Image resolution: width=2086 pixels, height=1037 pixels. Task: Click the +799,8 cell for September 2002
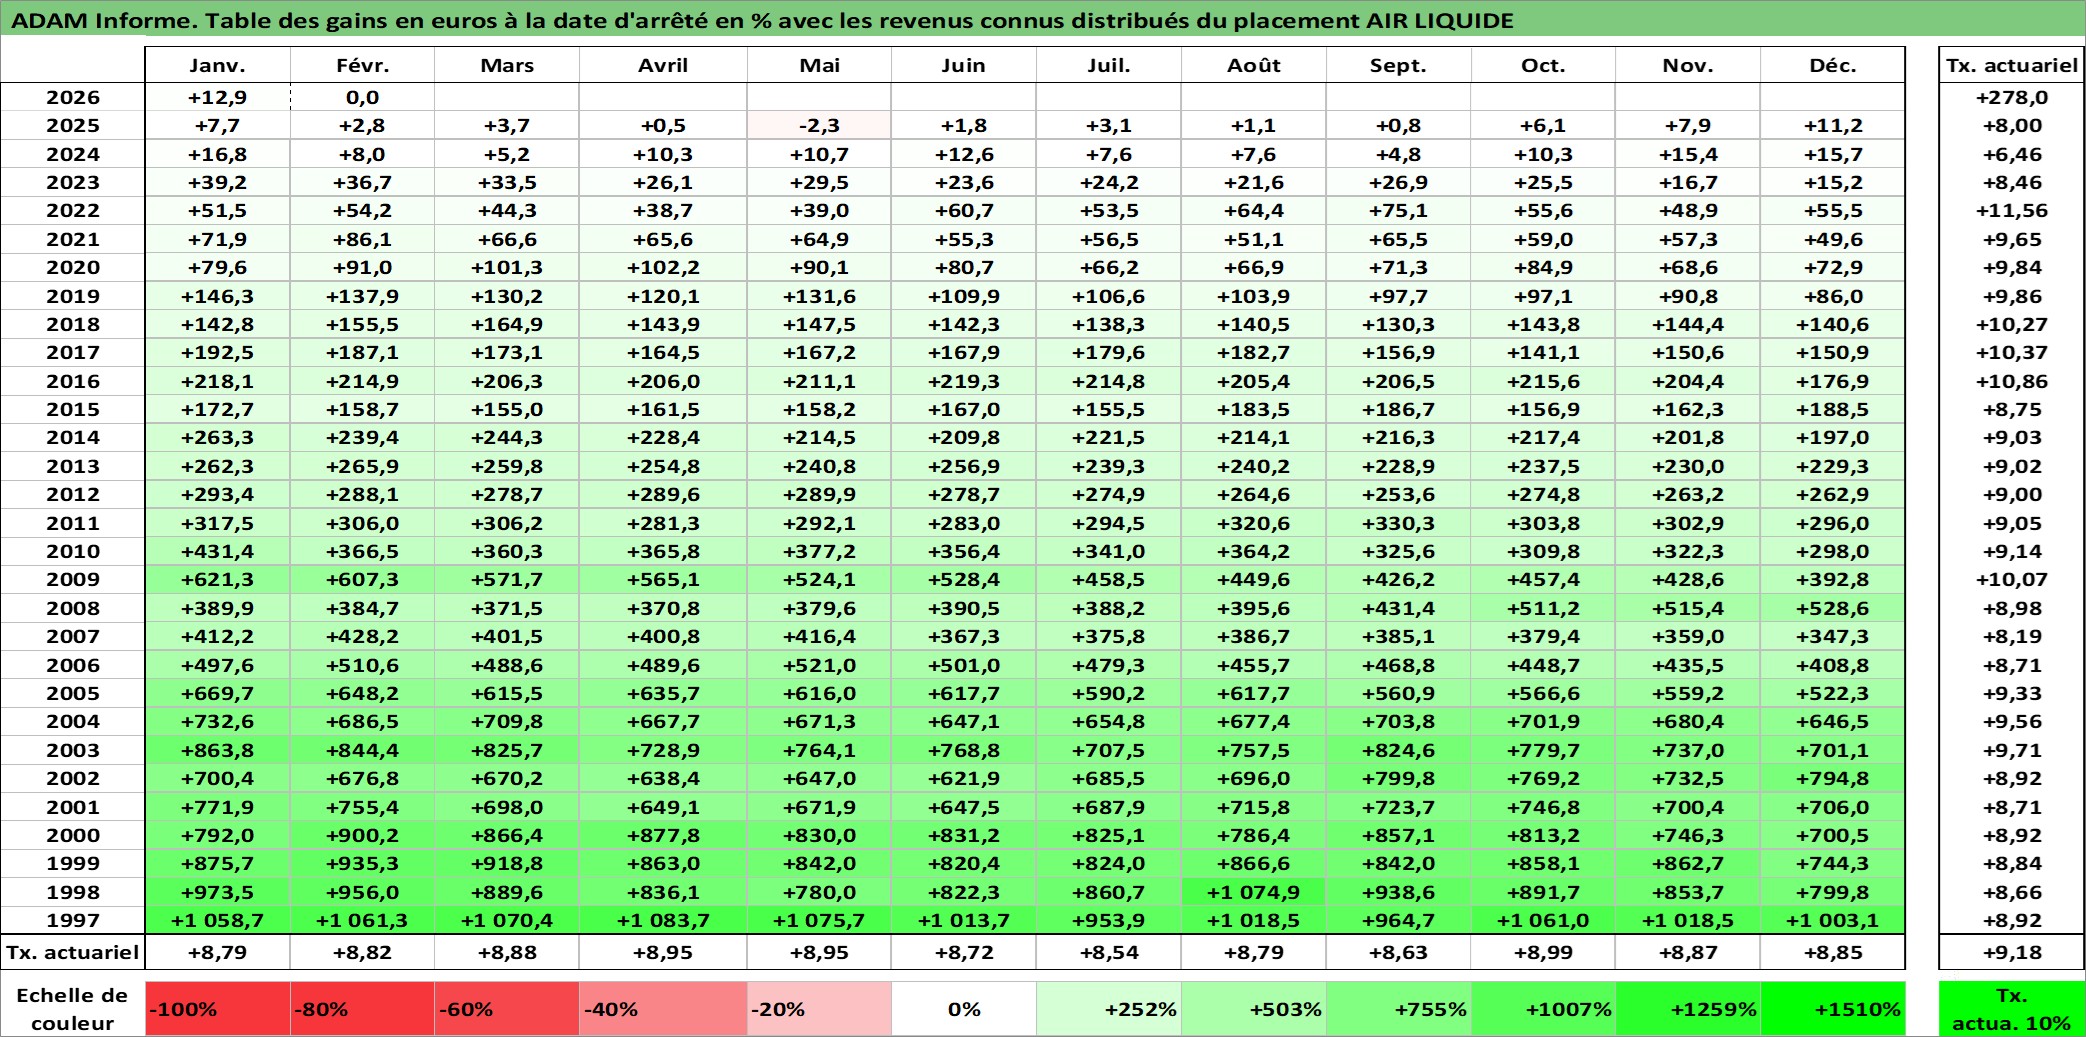(x=1399, y=778)
